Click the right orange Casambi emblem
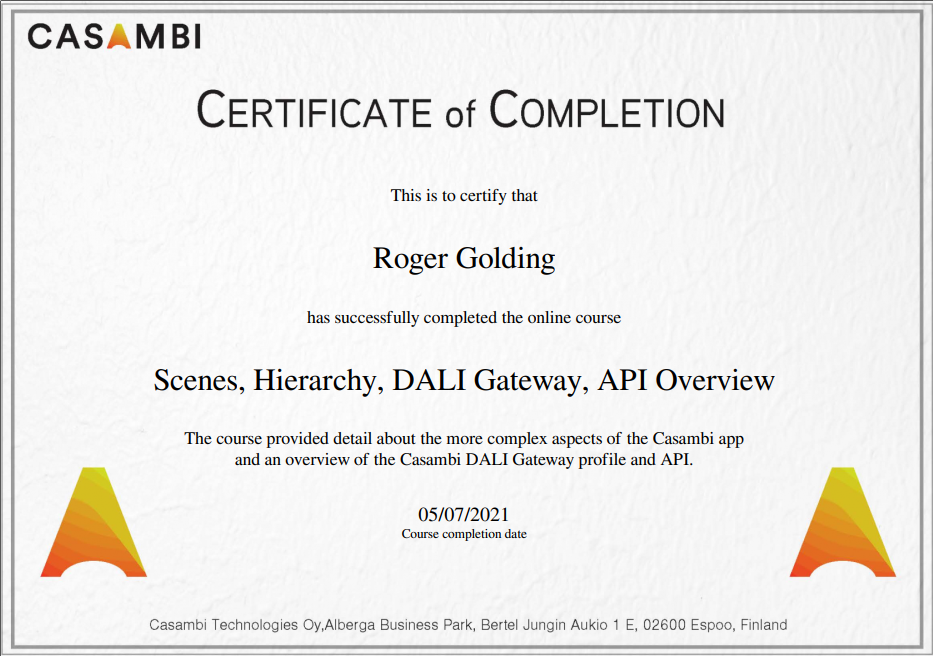The width and height of the screenshot is (933, 656). pyautogui.click(x=842, y=523)
